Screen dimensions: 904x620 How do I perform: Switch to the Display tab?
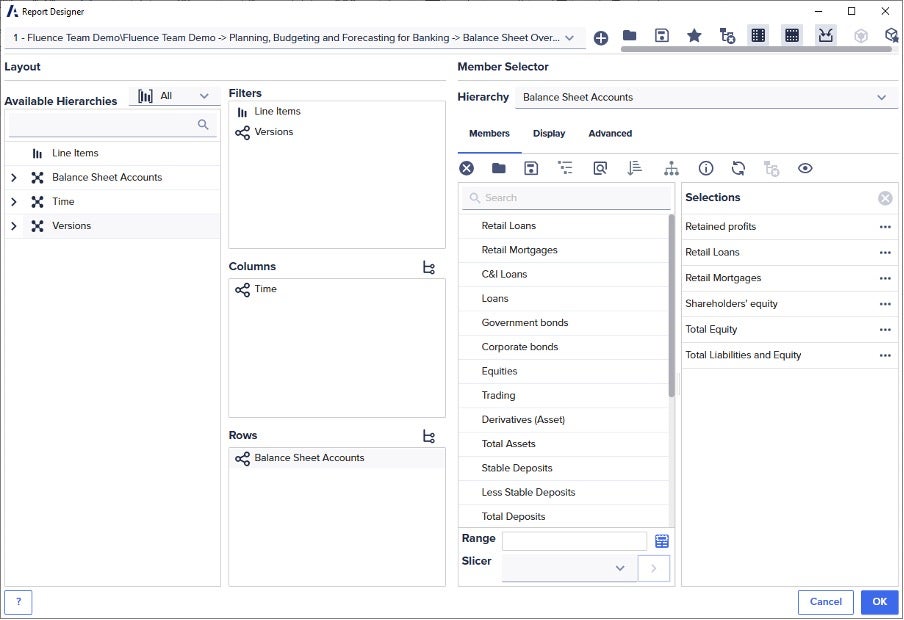click(548, 134)
